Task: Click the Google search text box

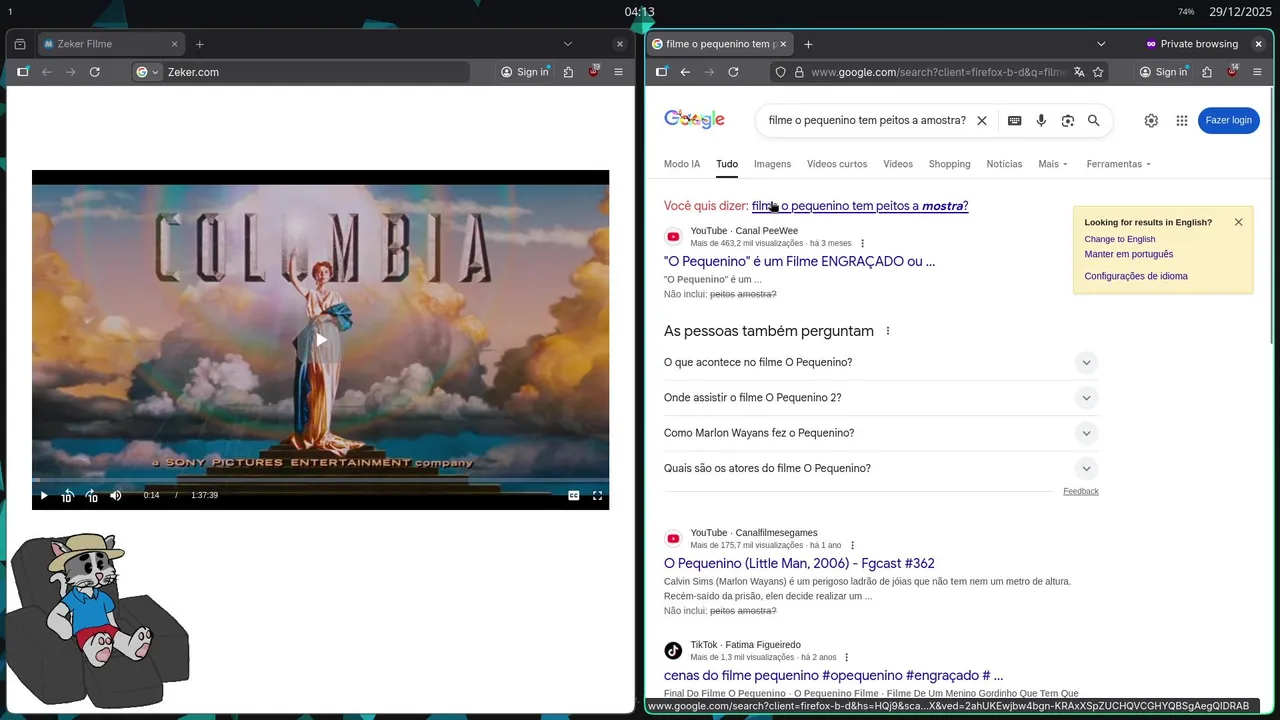Action: (x=866, y=120)
